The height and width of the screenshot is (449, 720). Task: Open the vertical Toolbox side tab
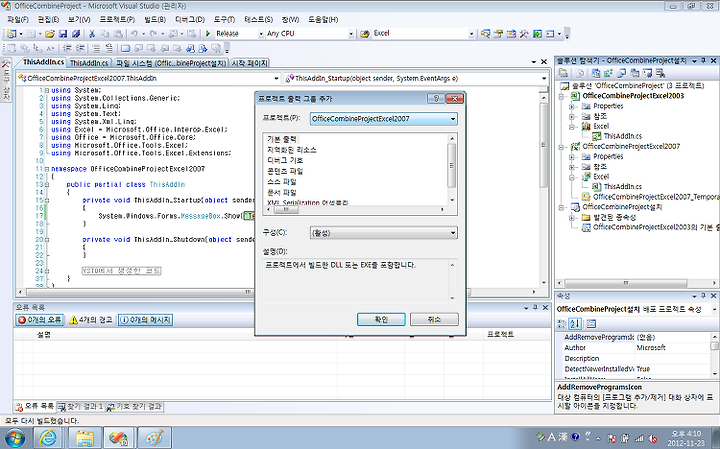click(x=6, y=82)
